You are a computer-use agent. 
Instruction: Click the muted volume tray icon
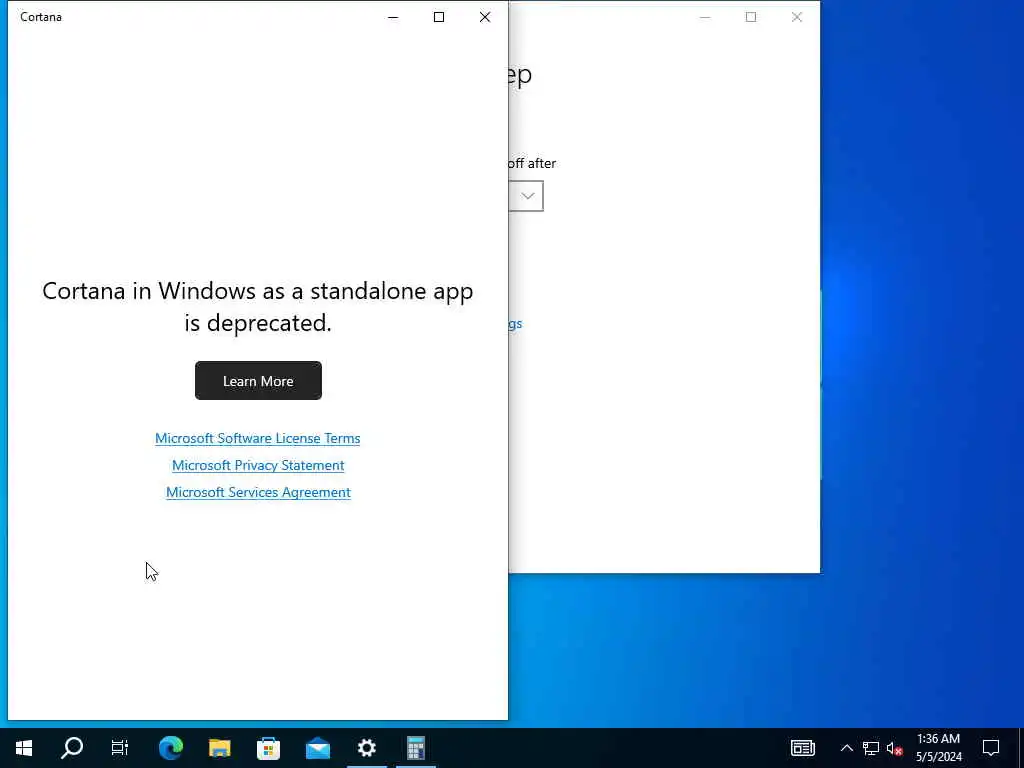(x=894, y=748)
